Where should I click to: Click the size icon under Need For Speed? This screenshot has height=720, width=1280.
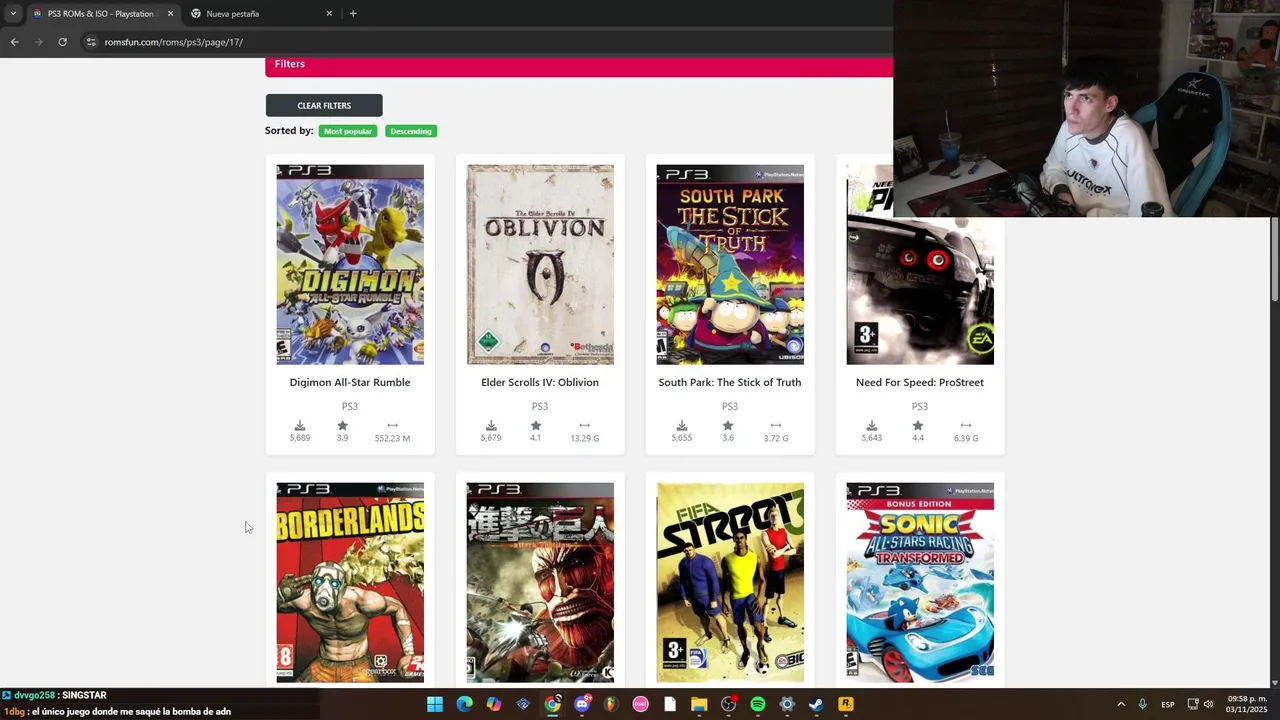(x=966, y=426)
